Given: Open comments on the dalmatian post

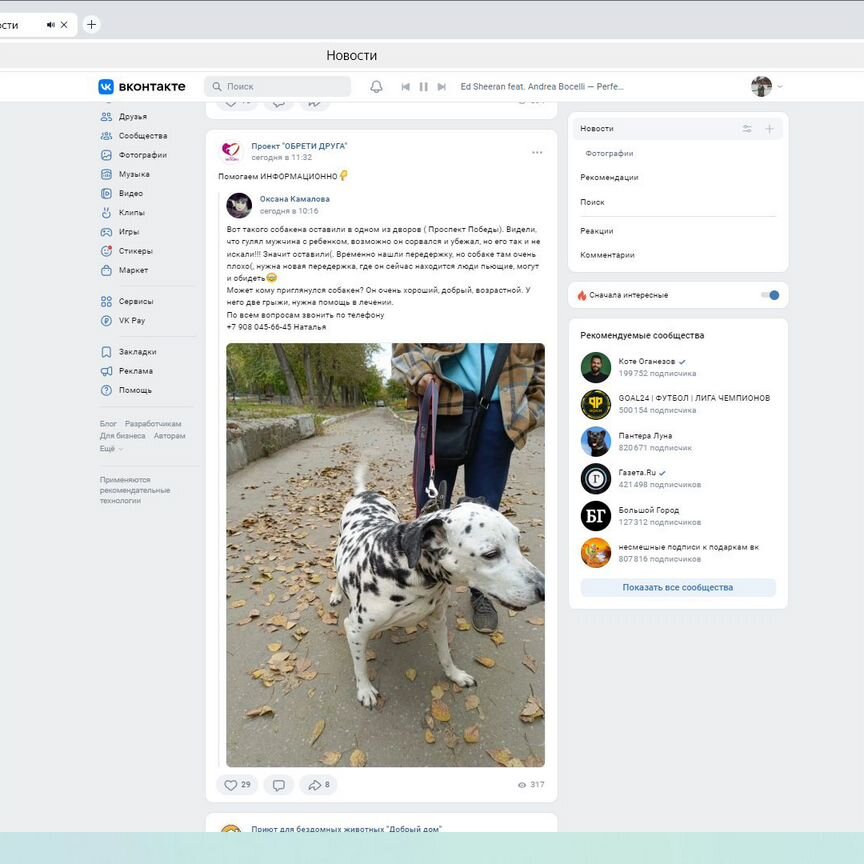Looking at the screenshot, I should click(278, 785).
